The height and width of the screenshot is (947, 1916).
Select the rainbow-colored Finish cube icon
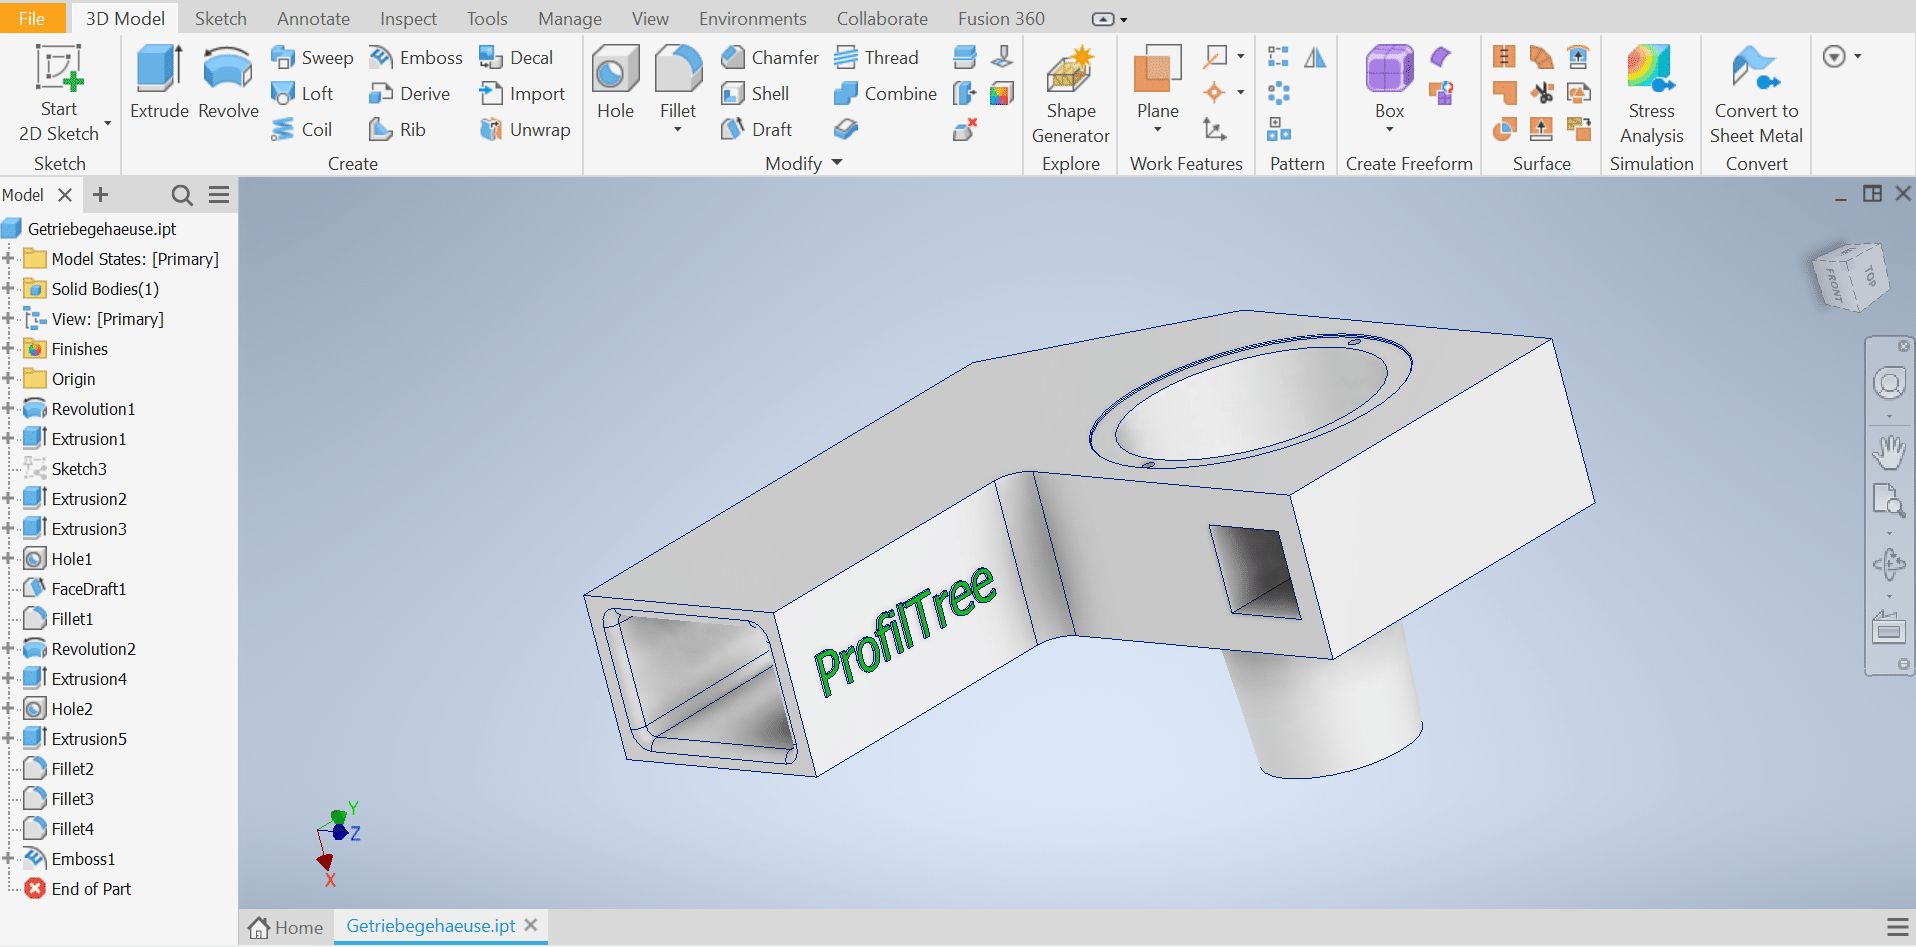(1002, 94)
